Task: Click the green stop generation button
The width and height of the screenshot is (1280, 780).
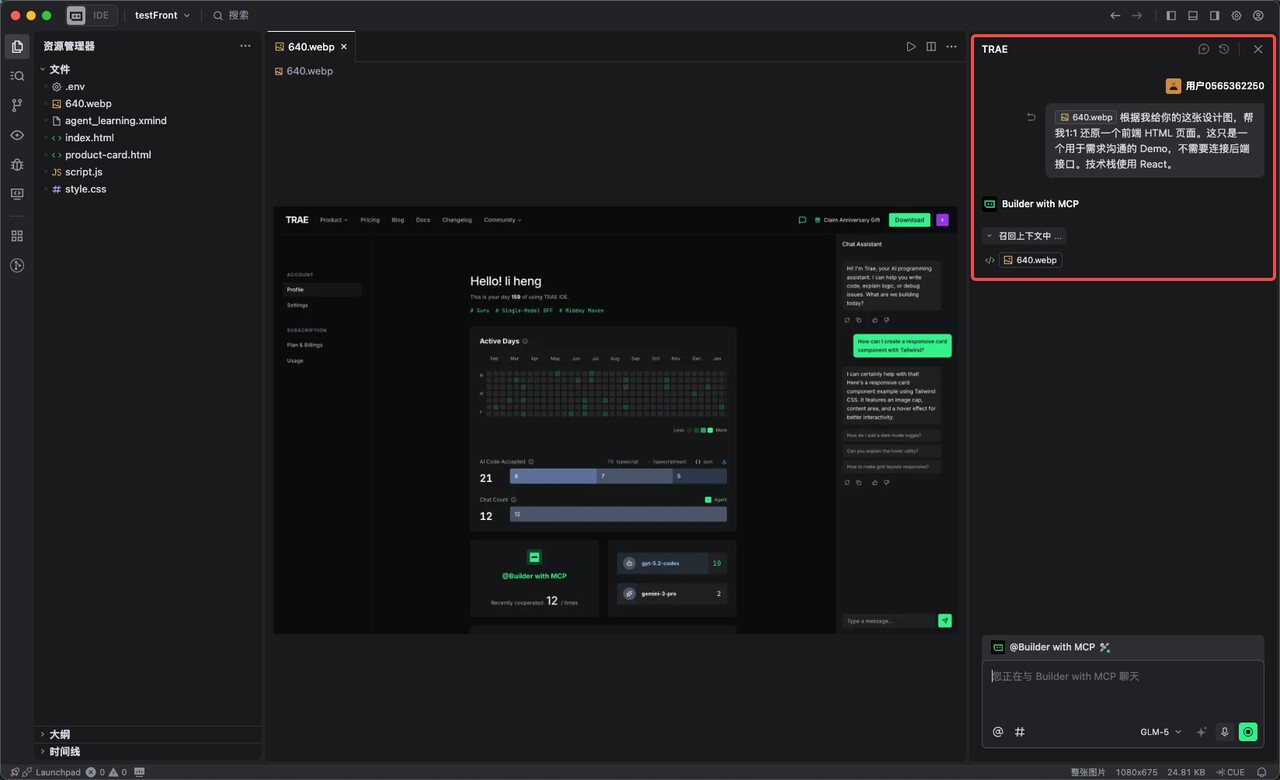Action: [1248, 732]
